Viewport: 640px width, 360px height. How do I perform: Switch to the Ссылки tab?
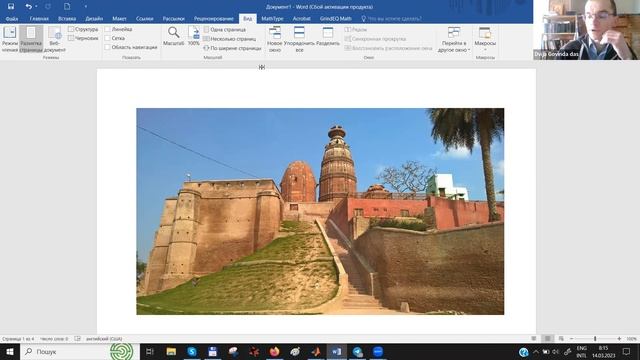144,18
